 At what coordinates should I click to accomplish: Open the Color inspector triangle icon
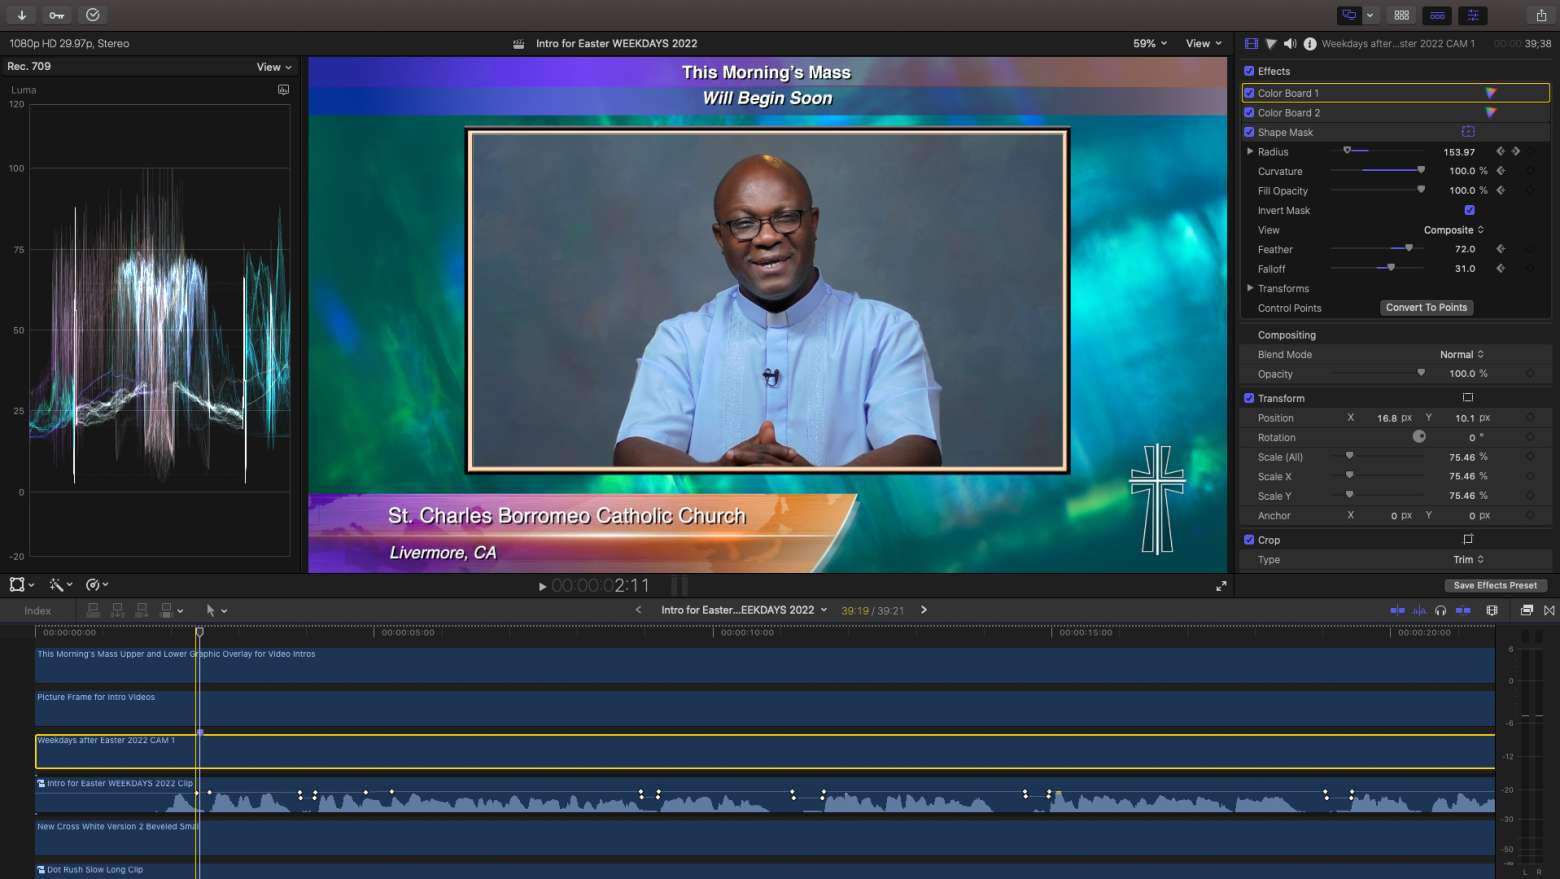coord(1271,44)
